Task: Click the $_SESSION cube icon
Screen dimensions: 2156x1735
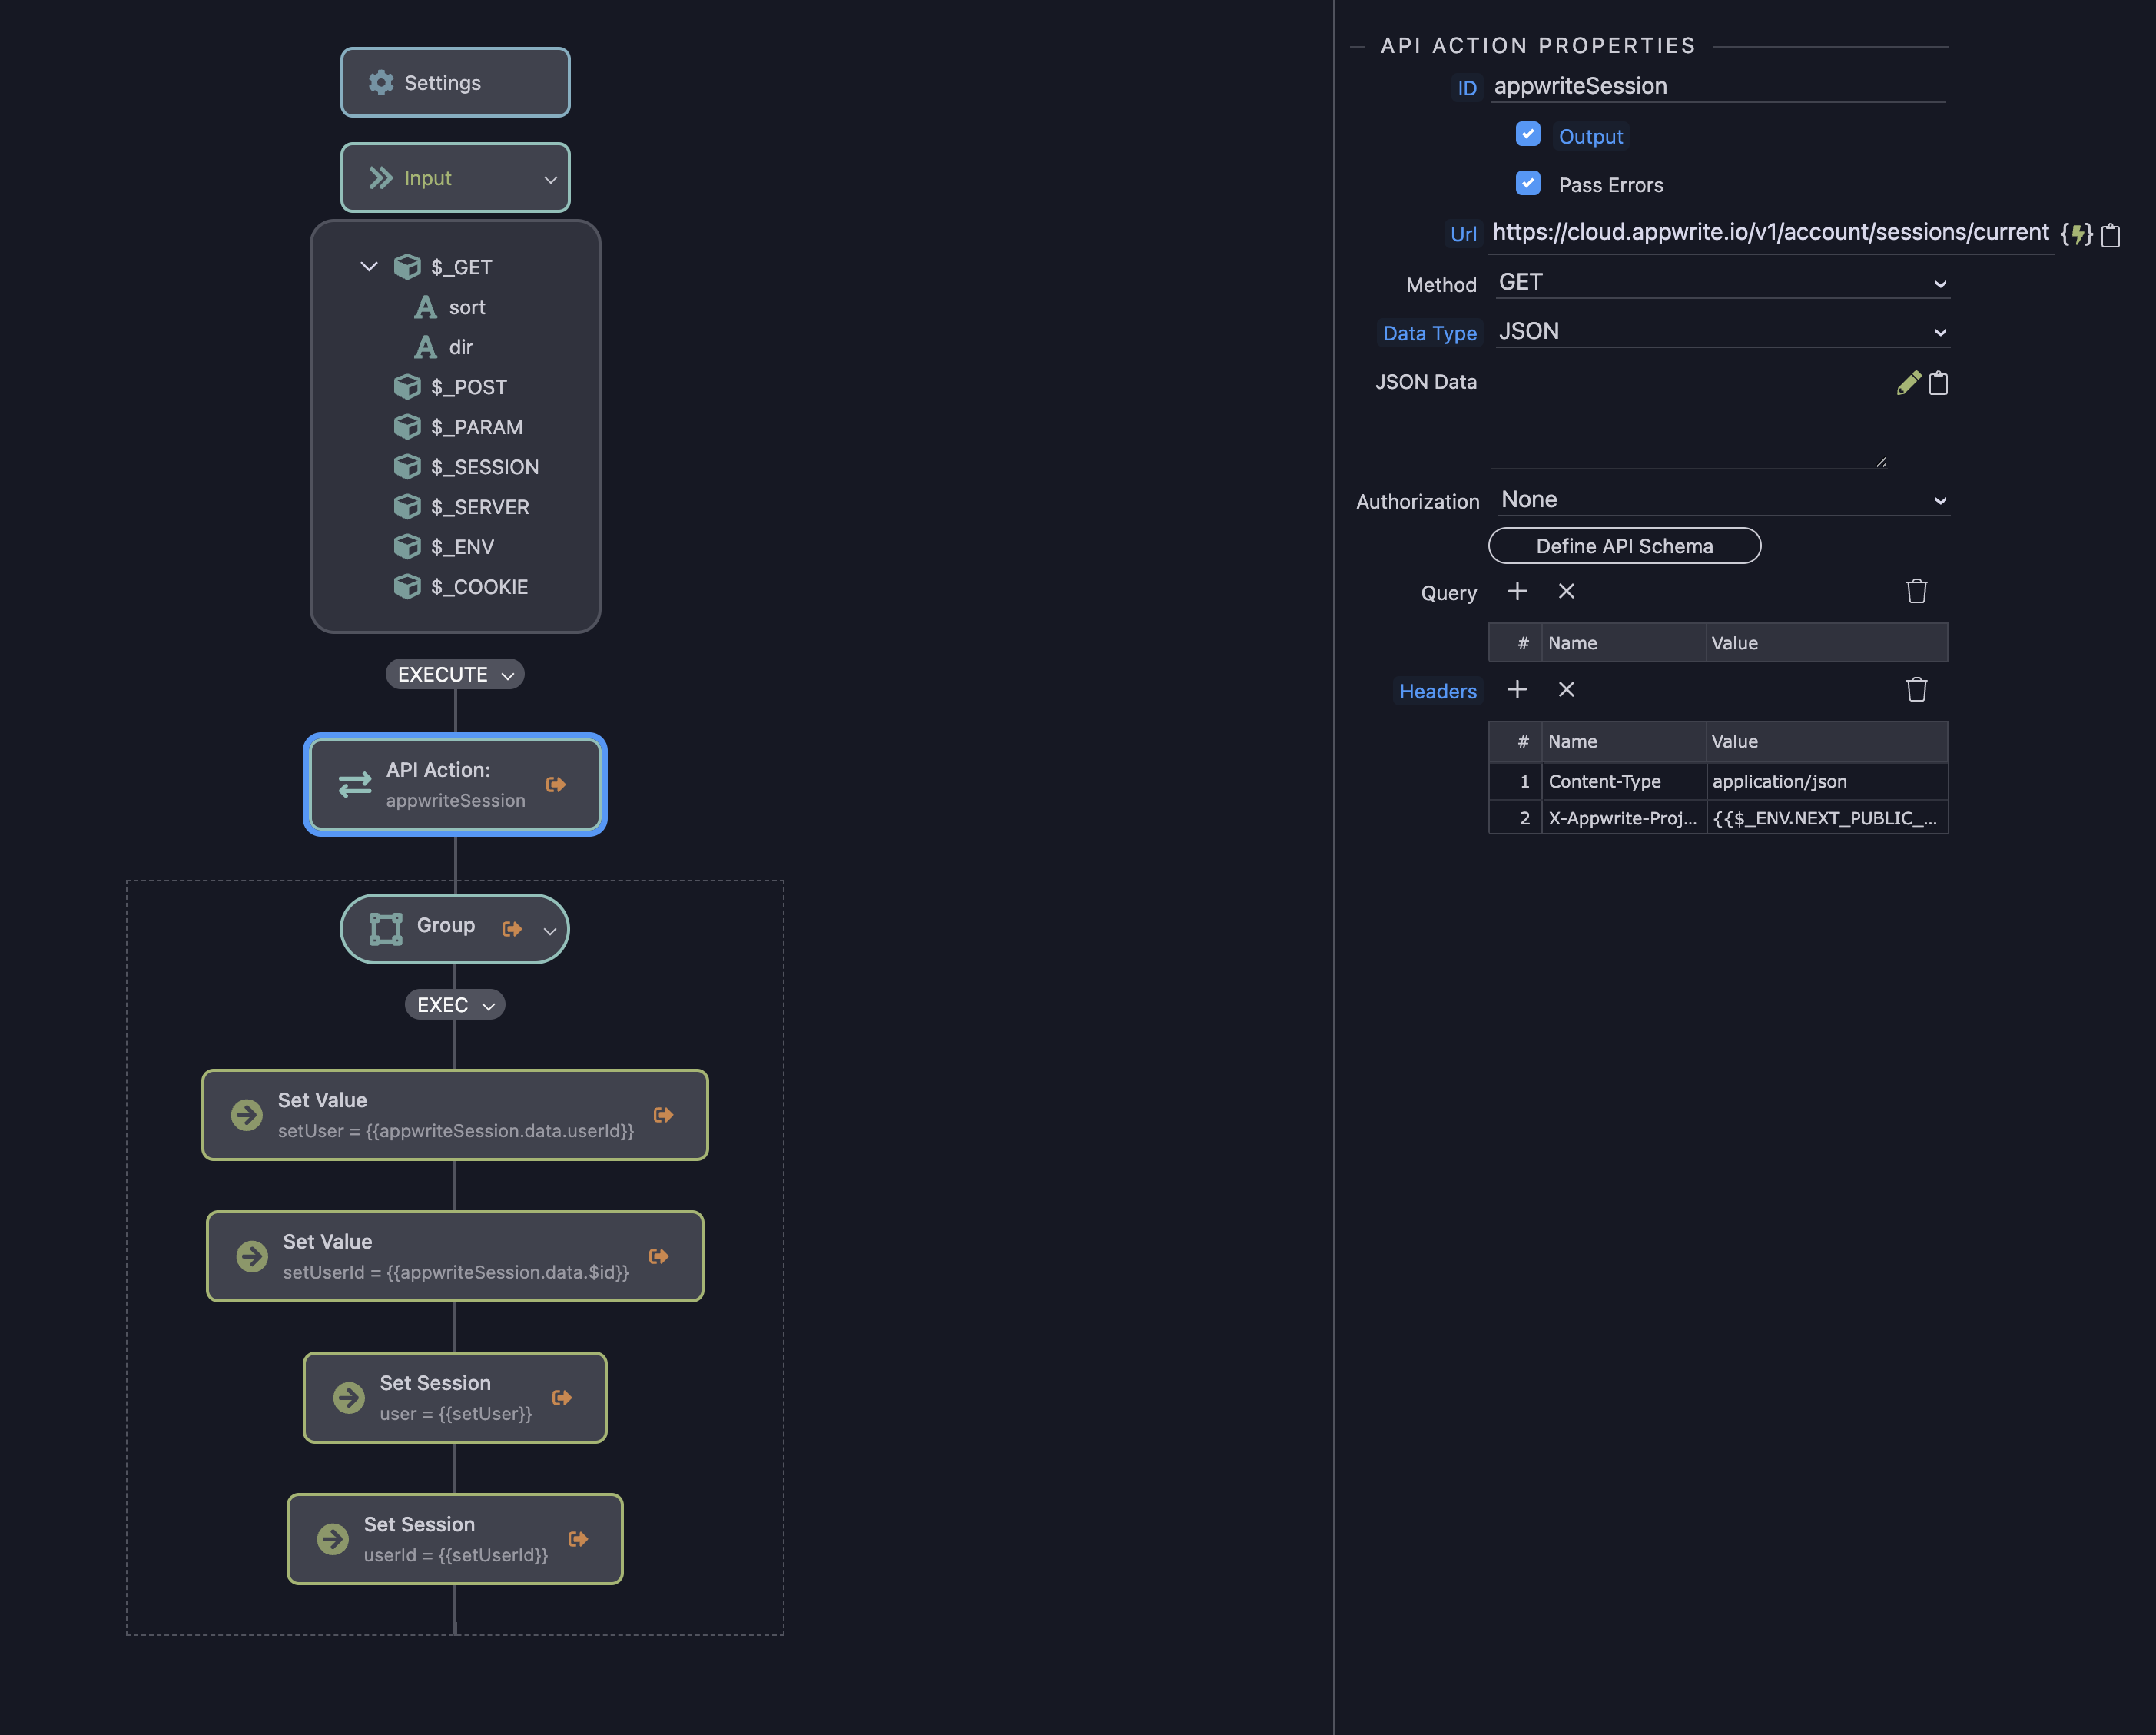Action: [x=407, y=467]
